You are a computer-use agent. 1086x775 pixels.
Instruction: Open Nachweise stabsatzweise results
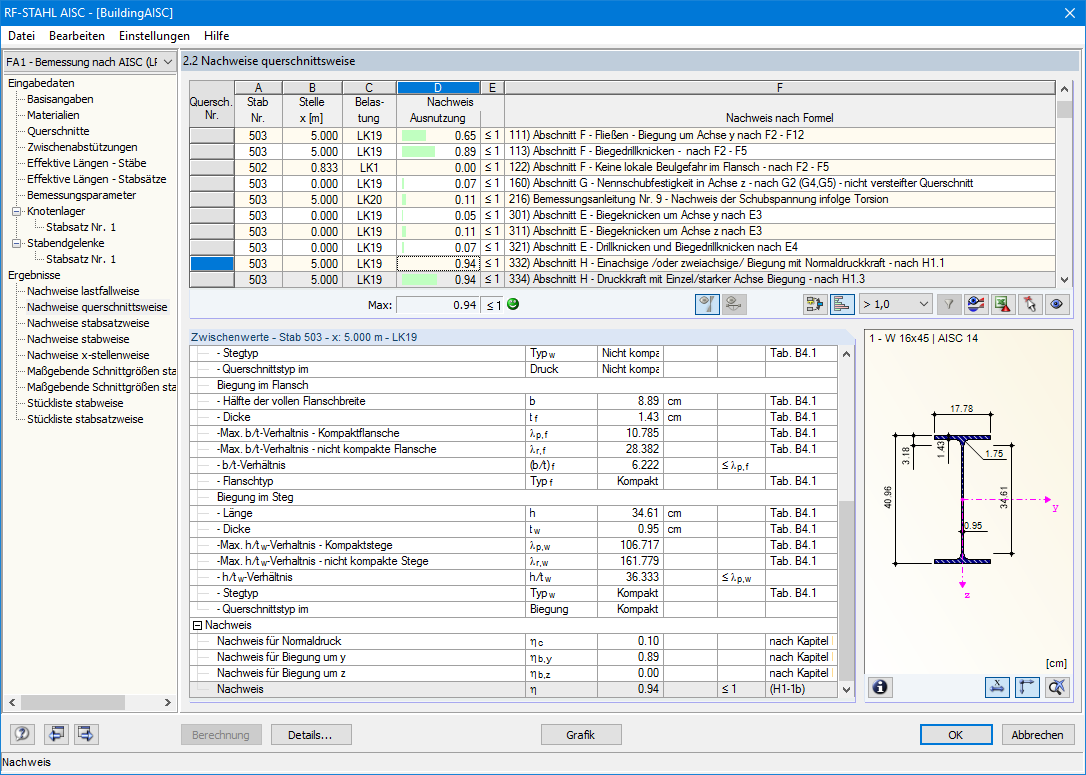point(88,323)
